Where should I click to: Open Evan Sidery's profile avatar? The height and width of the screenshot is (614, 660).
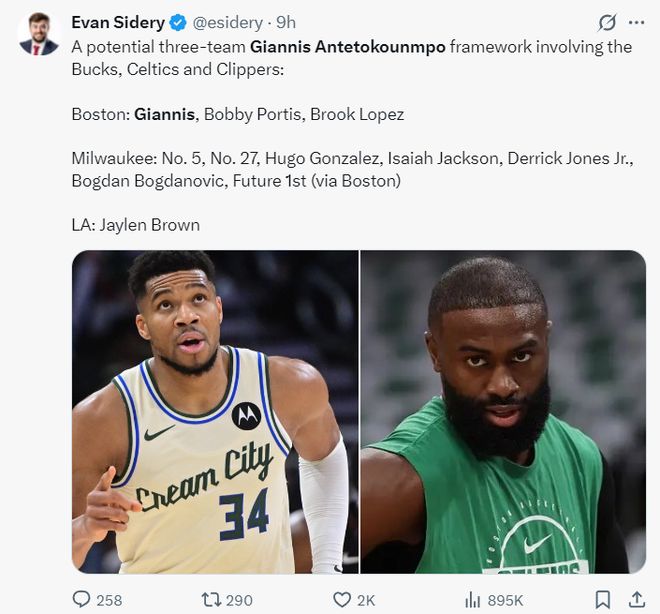pos(38,34)
